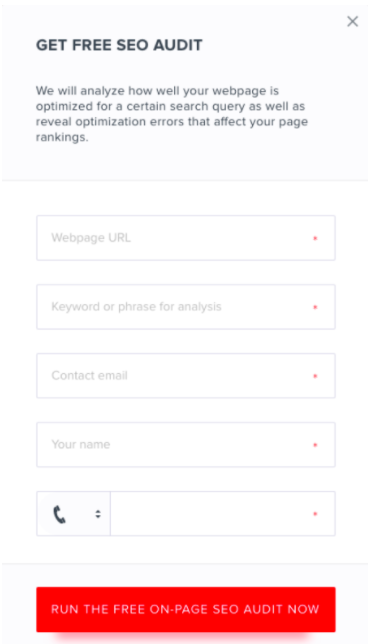Click the required asterisk in Keyword field
The image size is (368, 644).
pyautogui.click(x=315, y=307)
